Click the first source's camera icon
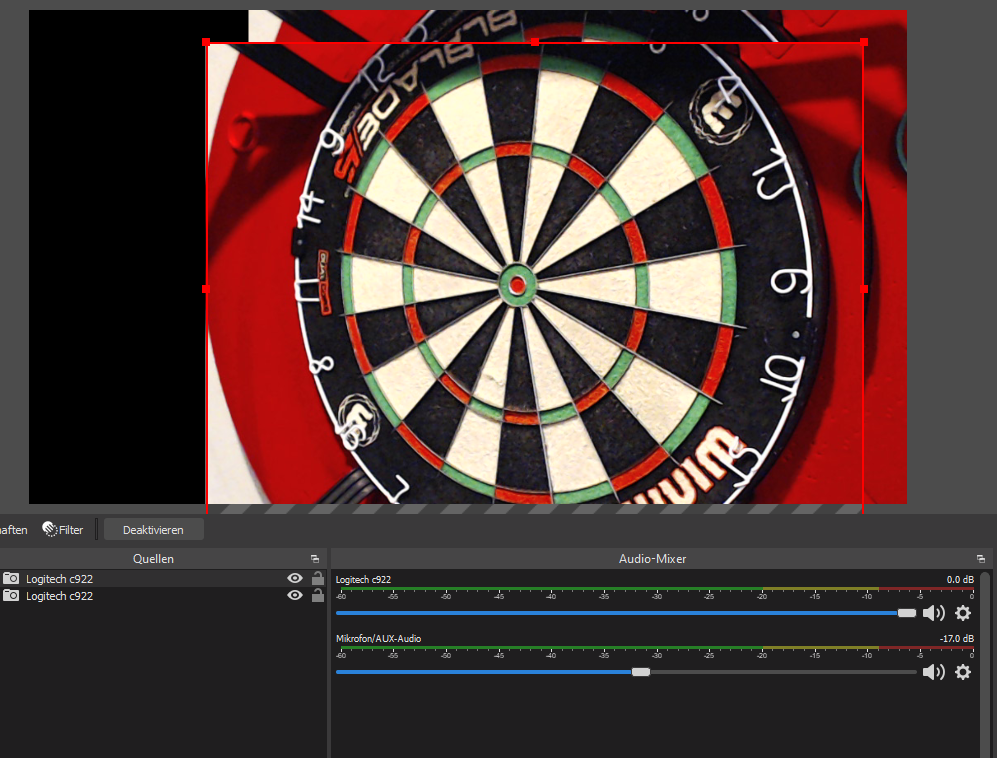This screenshot has height=758, width=997. click(11, 578)
